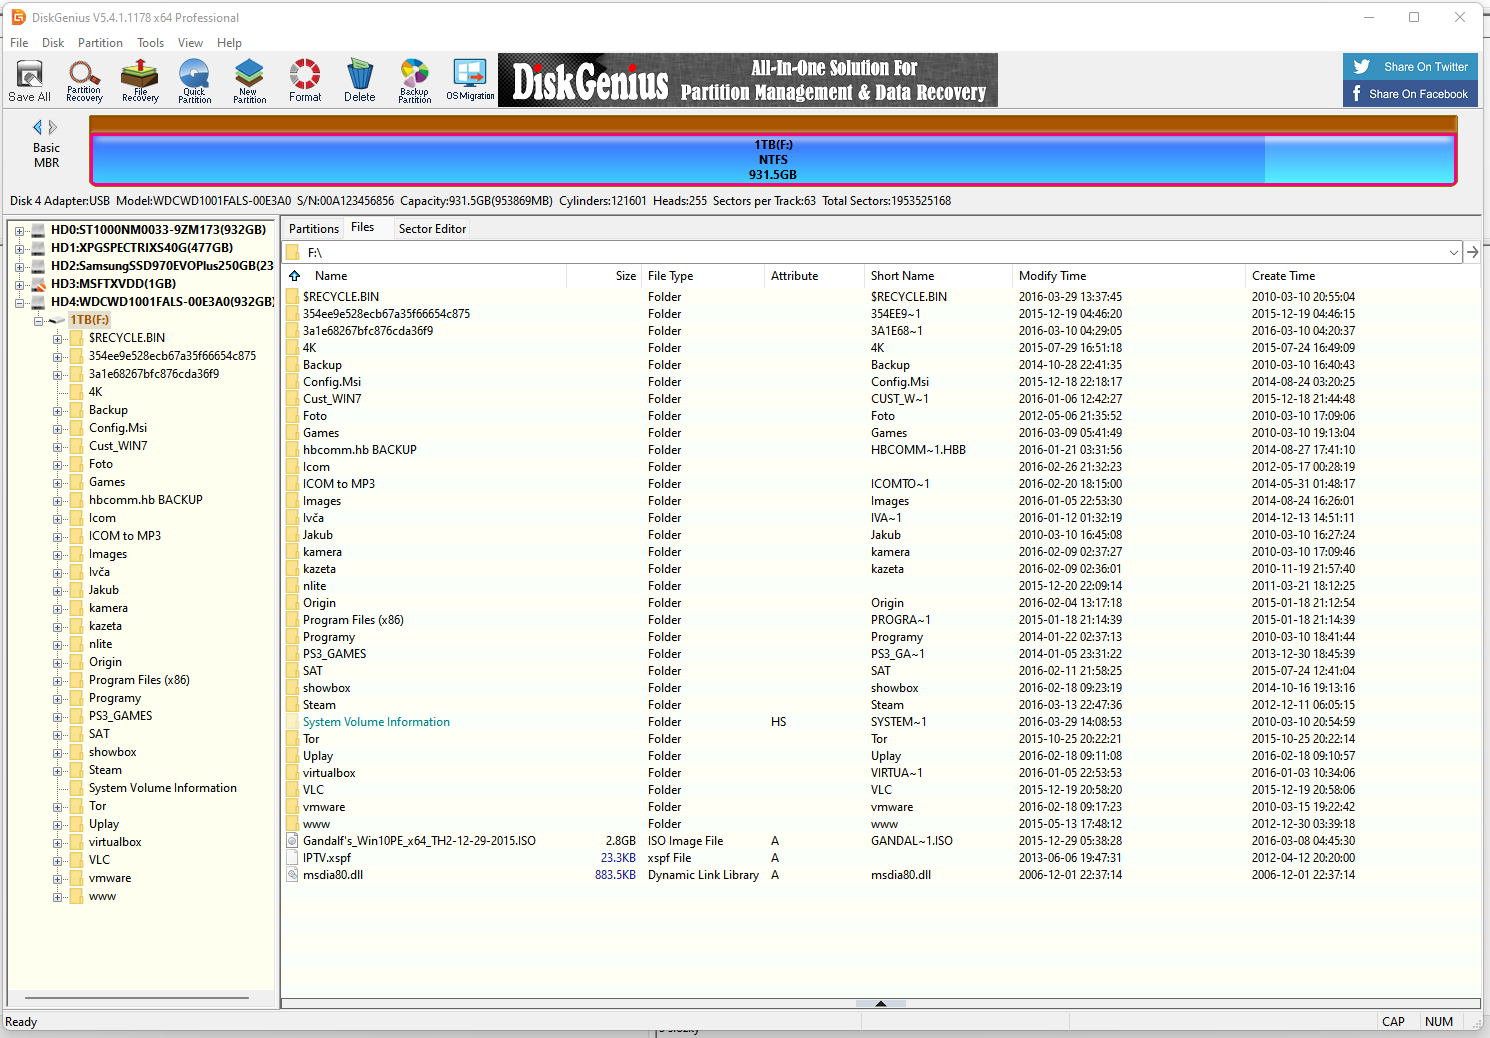The image size is (1490, 1038).
Task: Expand the Backup folder in tree
Action: (57, 411)
